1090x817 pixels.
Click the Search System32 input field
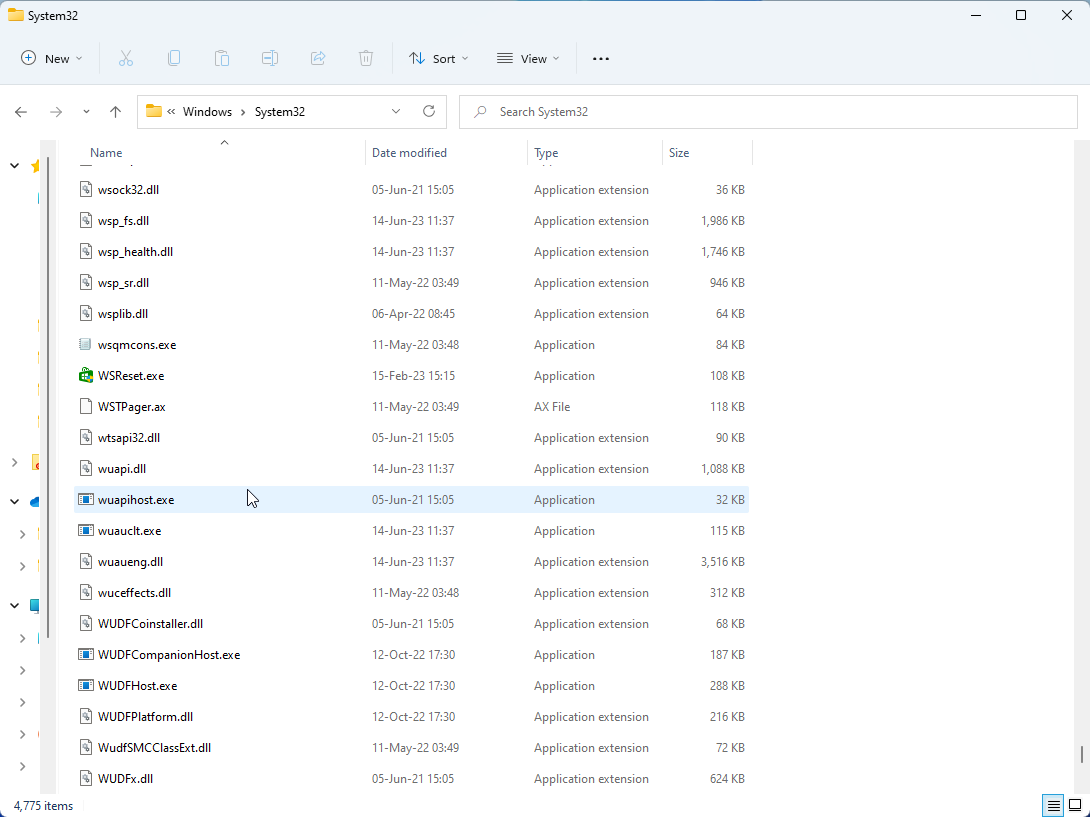(x=768, y=111)
